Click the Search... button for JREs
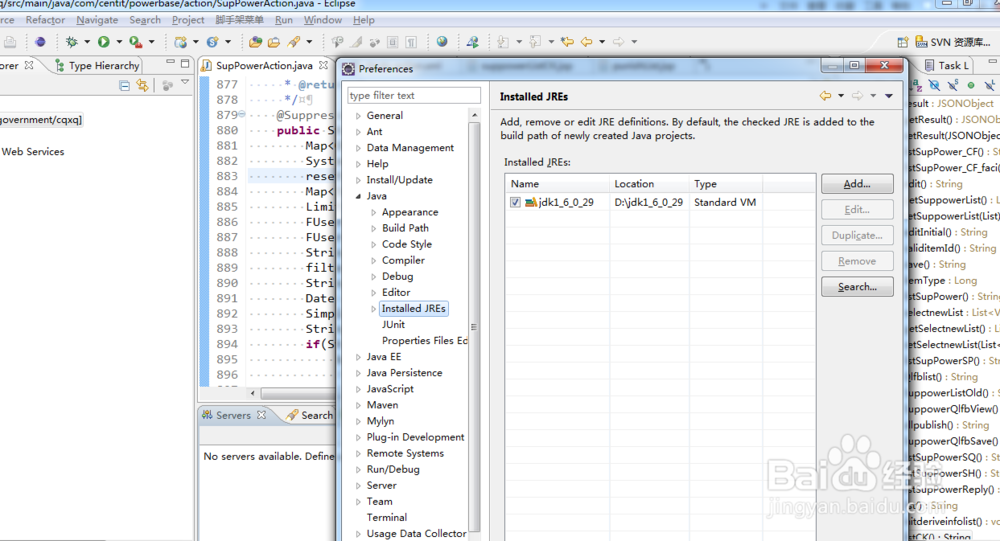This screenshot has height=541, width=1000. click(857, 287)
